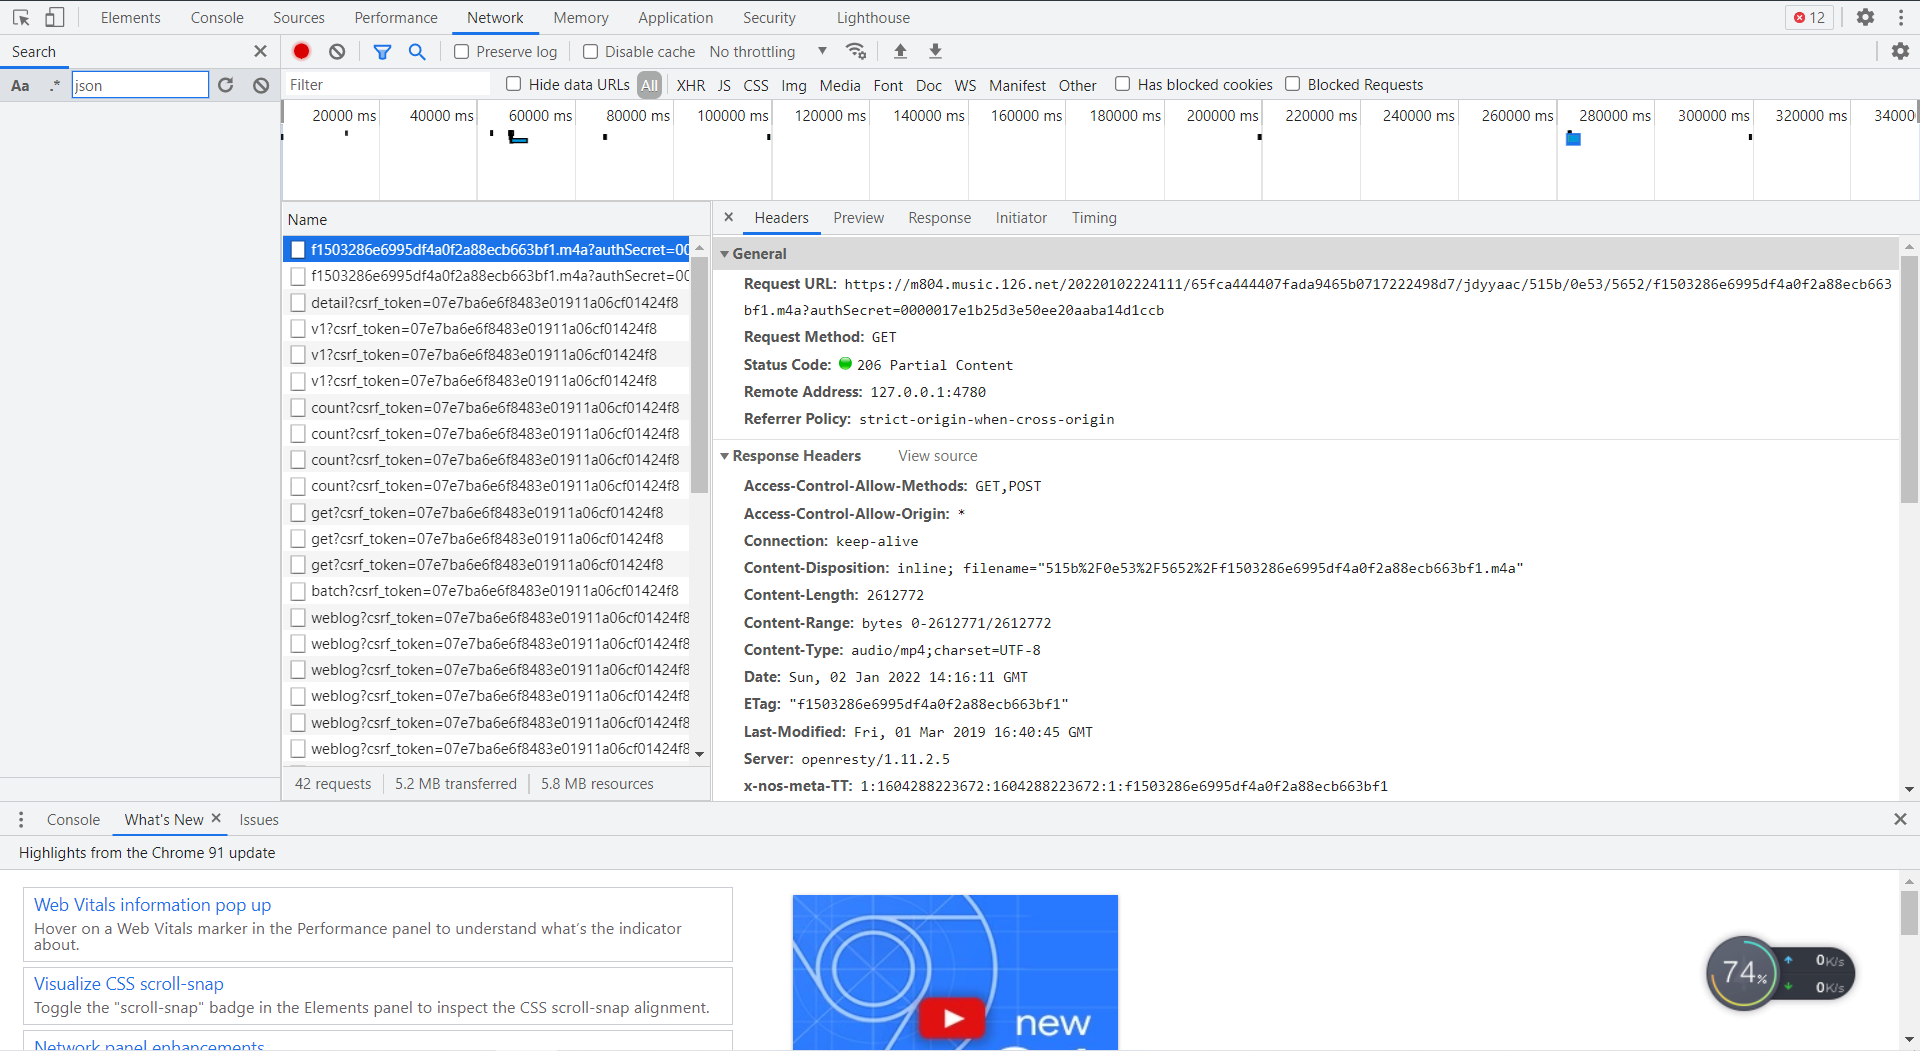Open the Sources panel
This screenshot has height=1051, width=1920.
(x=299, y=17)
